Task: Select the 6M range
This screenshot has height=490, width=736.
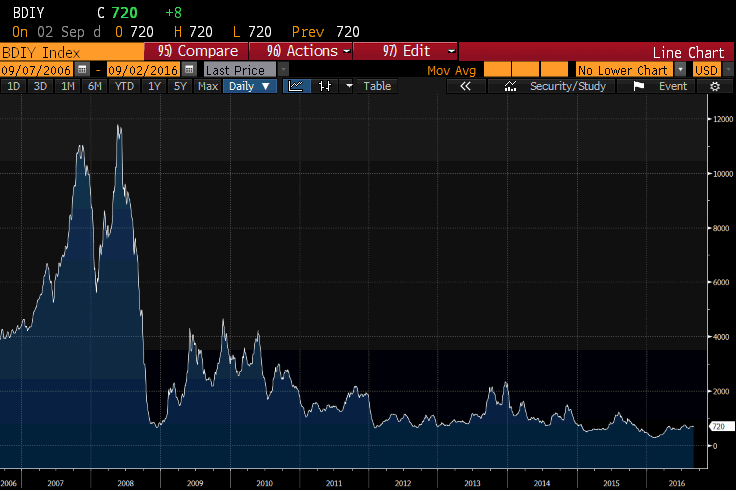Action: click(95, 86)
